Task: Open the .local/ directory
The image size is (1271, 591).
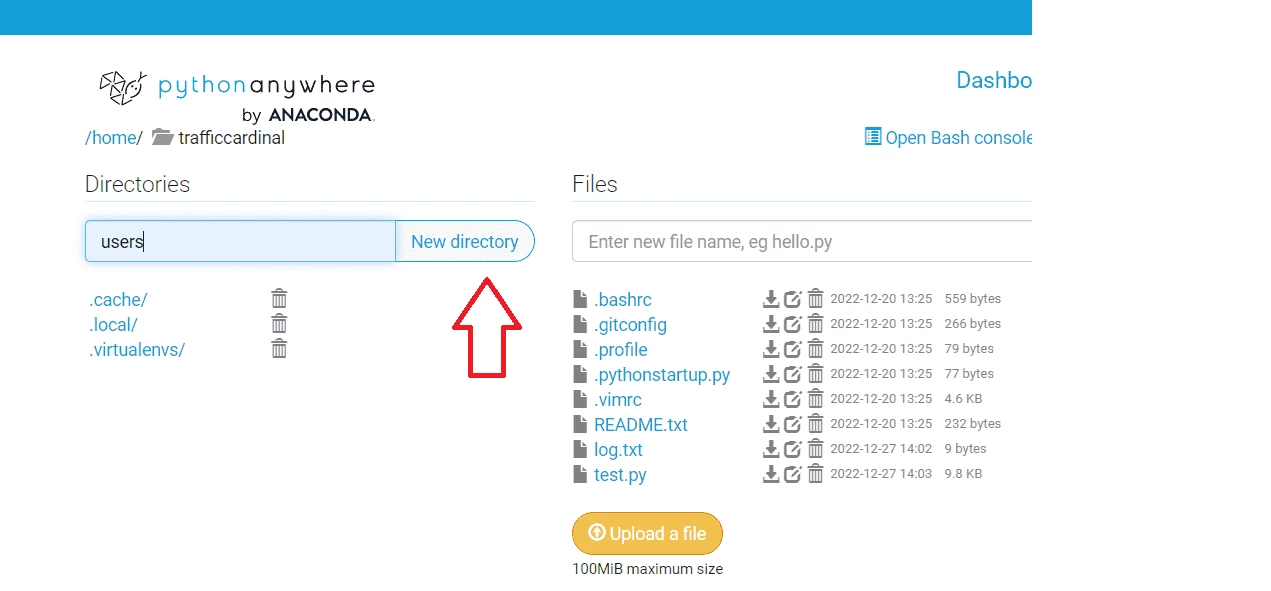Action: click(113, 325)
